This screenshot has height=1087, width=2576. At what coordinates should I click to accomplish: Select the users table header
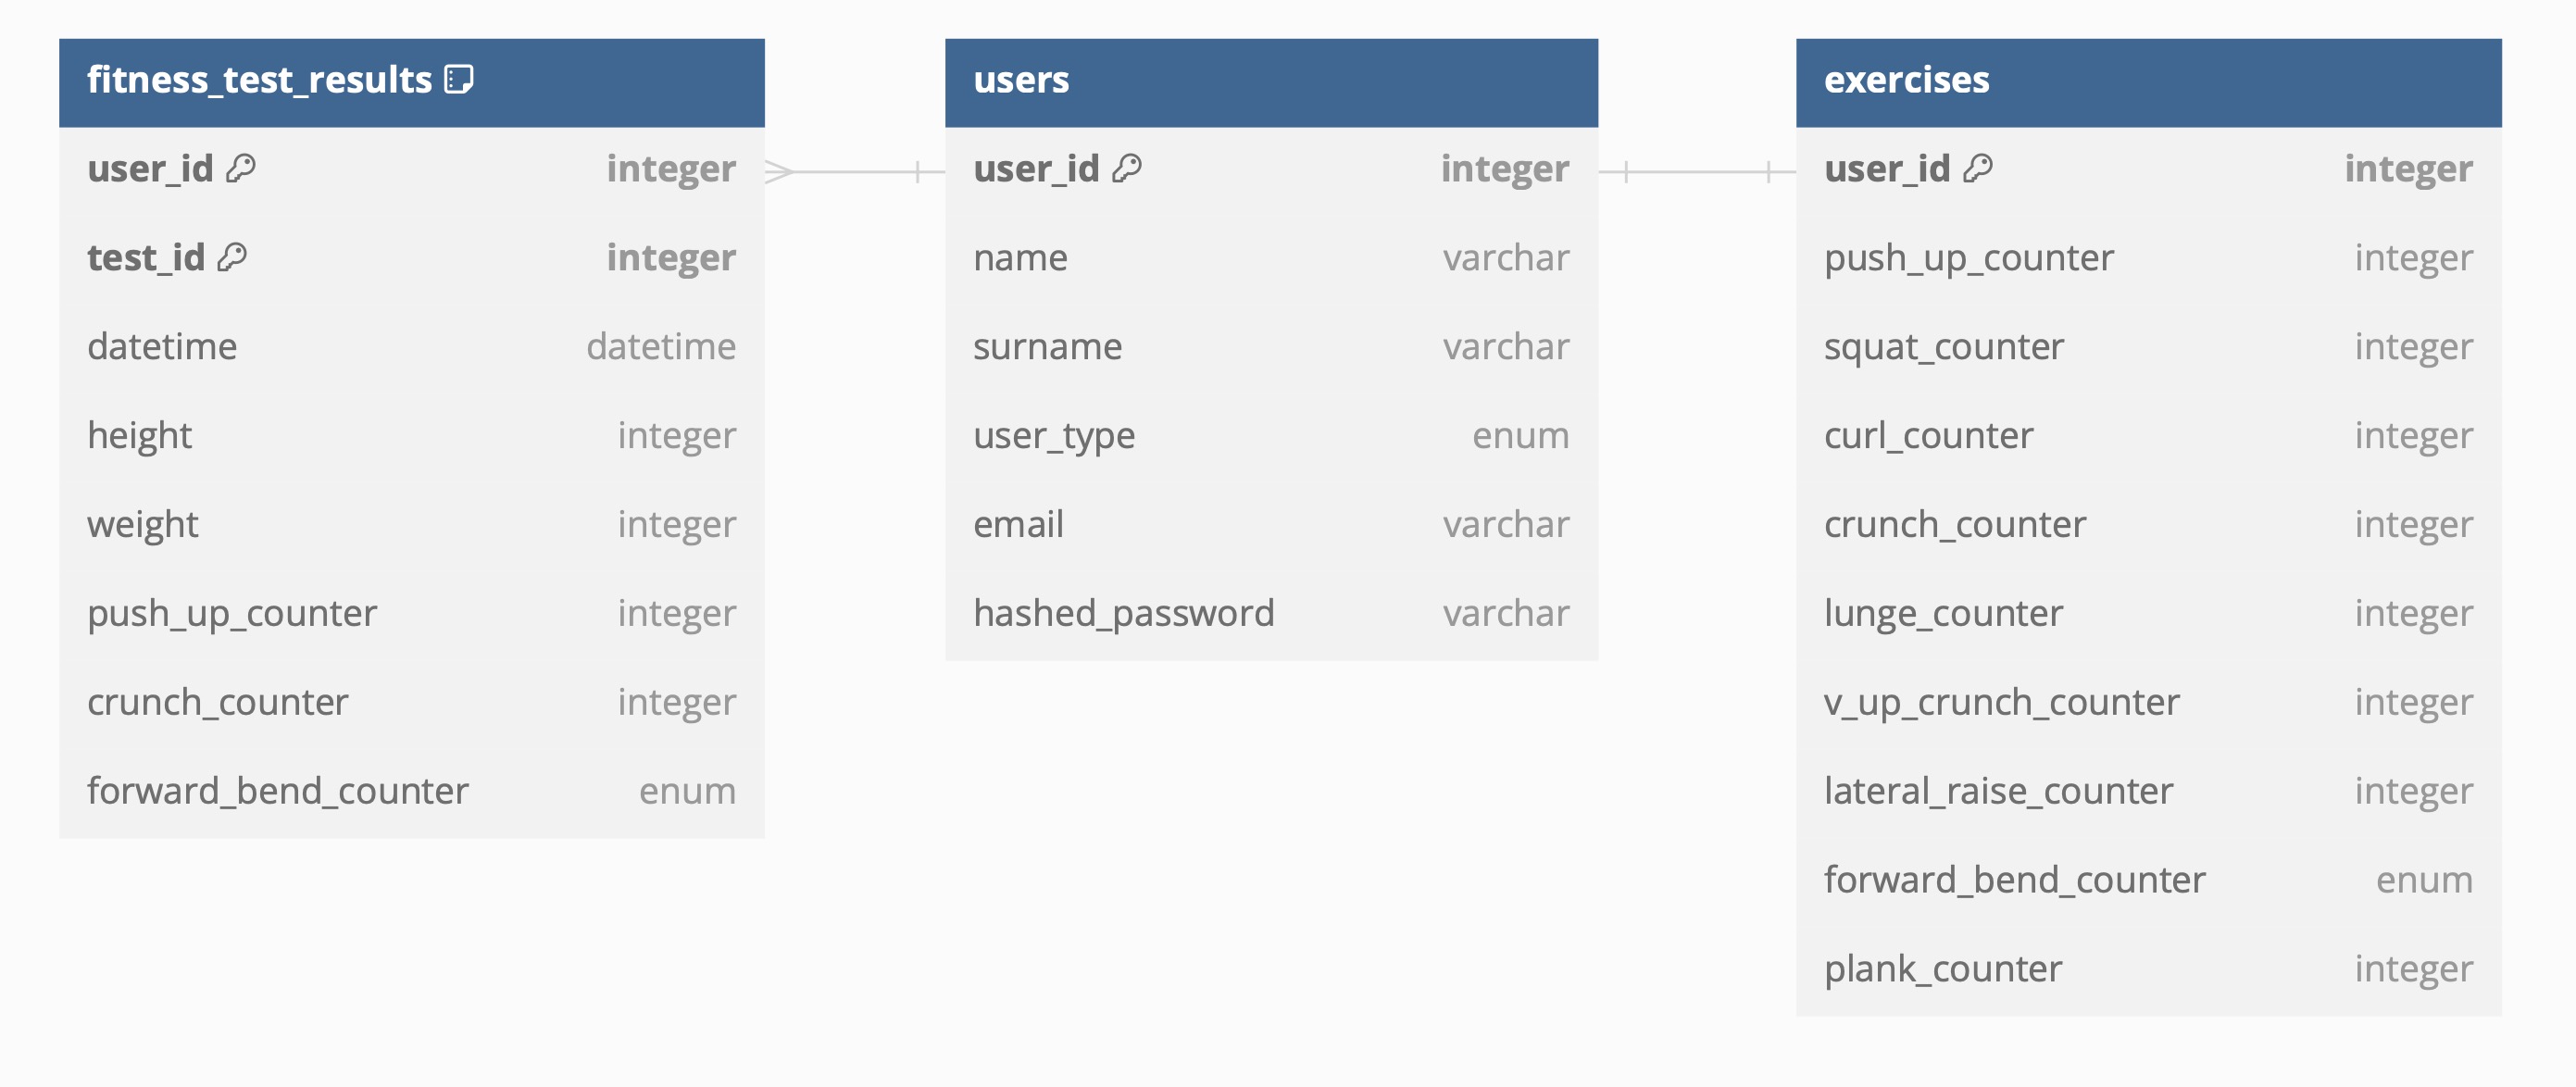tap(1270, 81)
